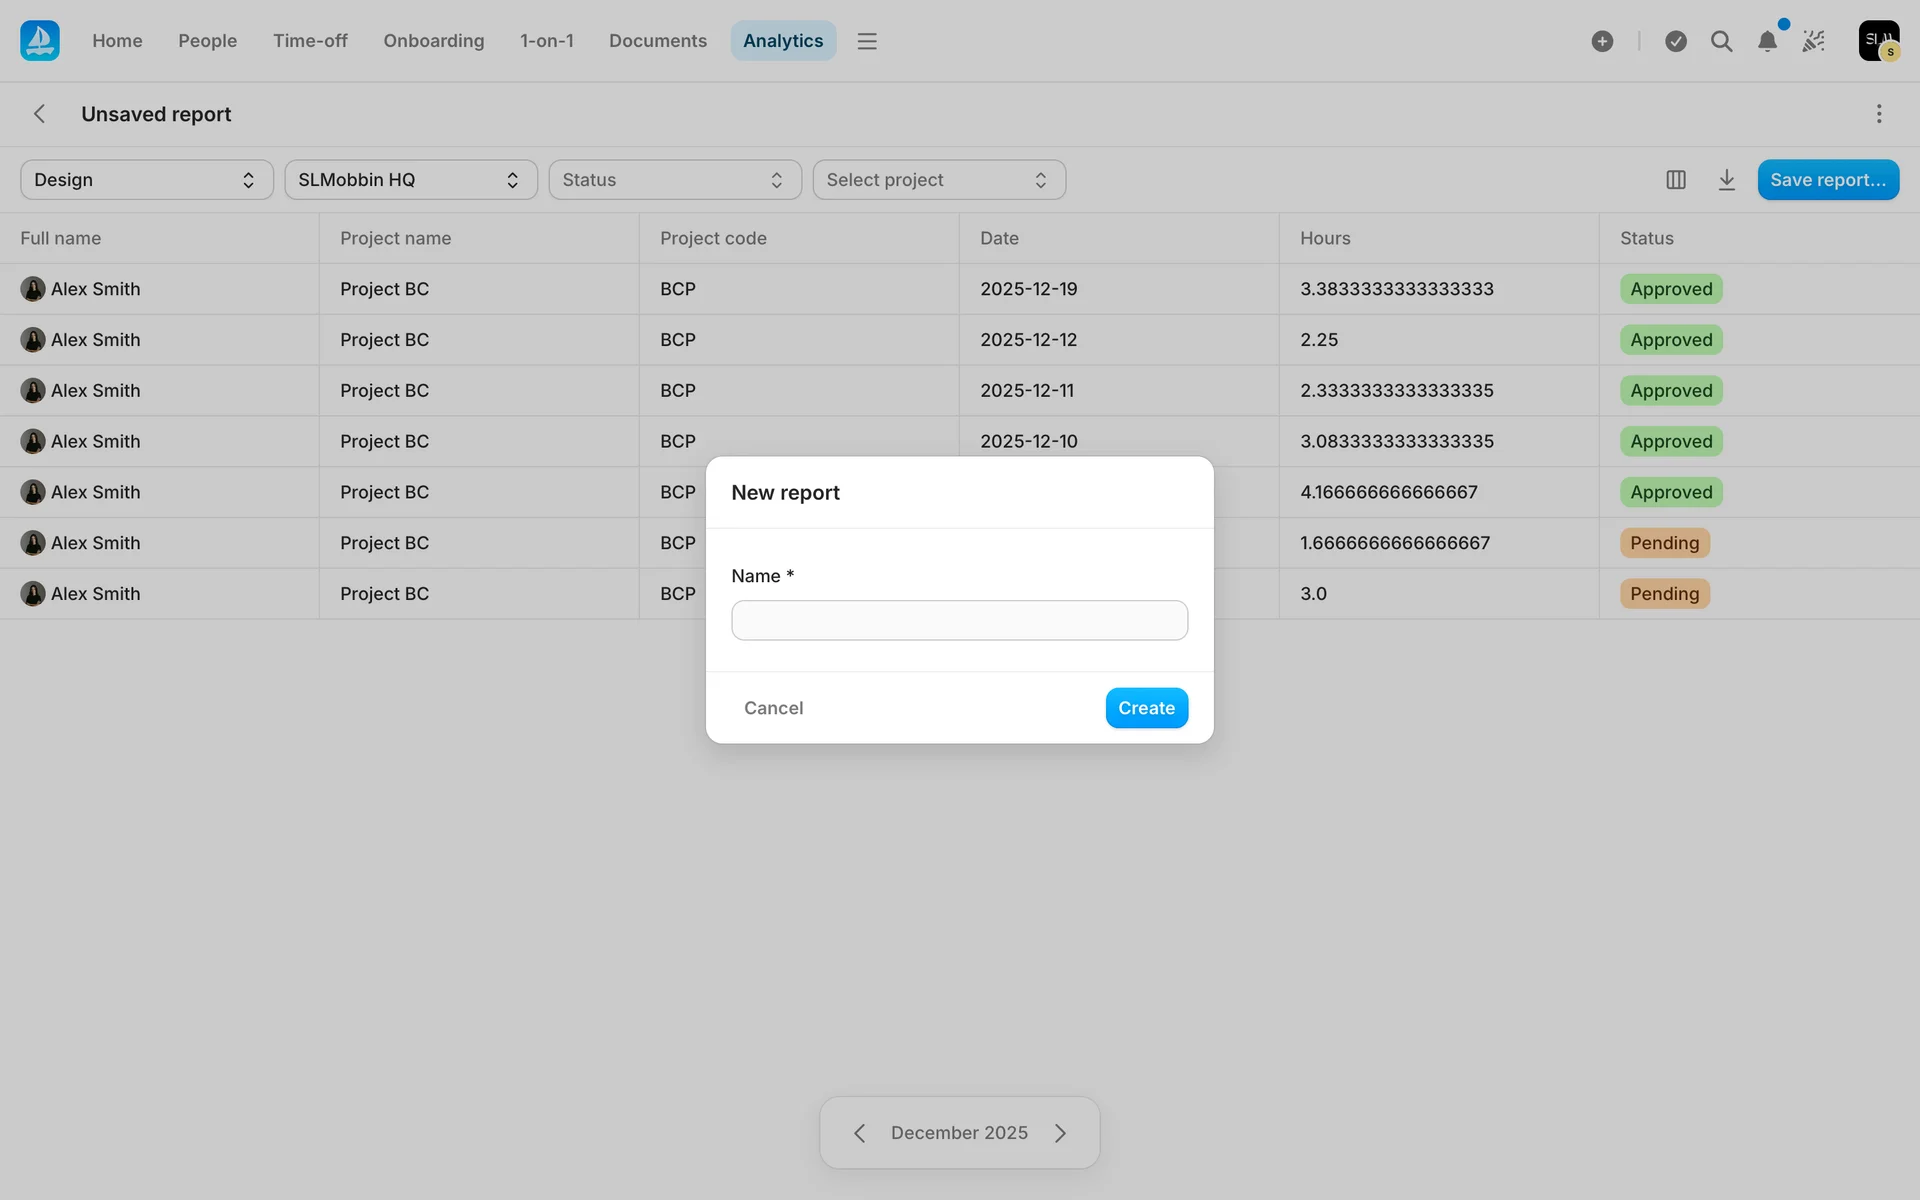Image resolution: width=1920 pixels, height=1200 pixels.
Task: Open the checkmark tasks icon
Action: [x=1676, y=41]
